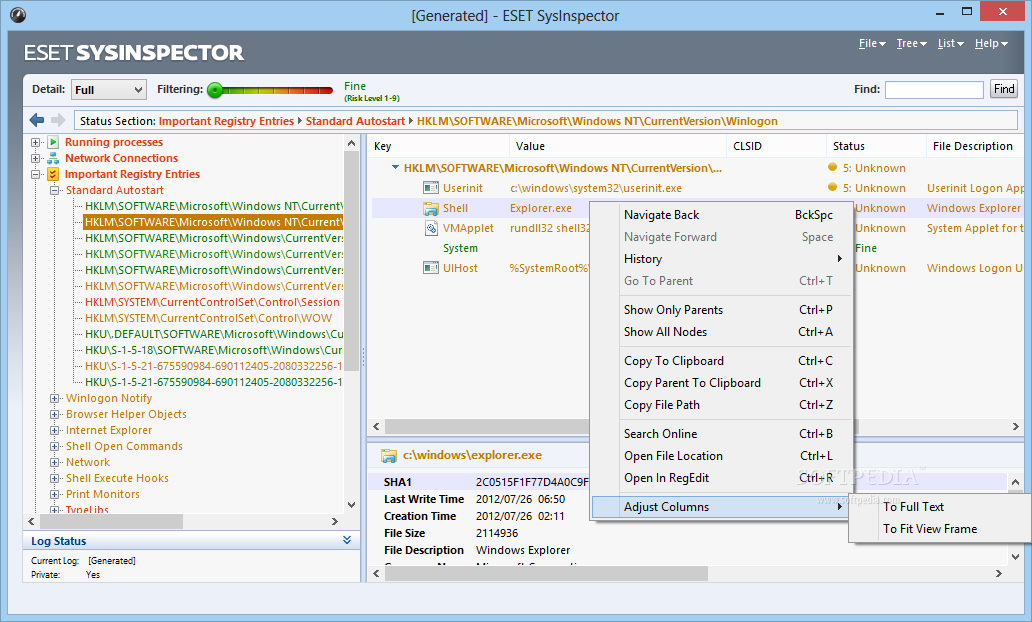Click the Shell entry folder icon
1032x622 pixels.
point(430,209)
